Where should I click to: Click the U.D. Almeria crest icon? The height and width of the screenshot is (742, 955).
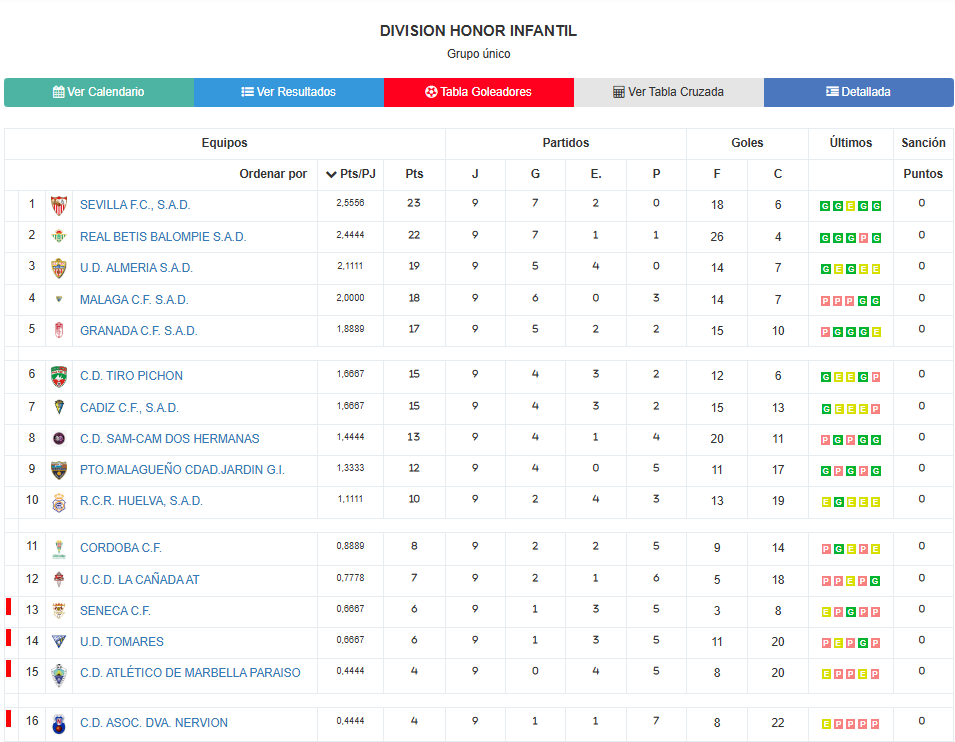(59, 268)
